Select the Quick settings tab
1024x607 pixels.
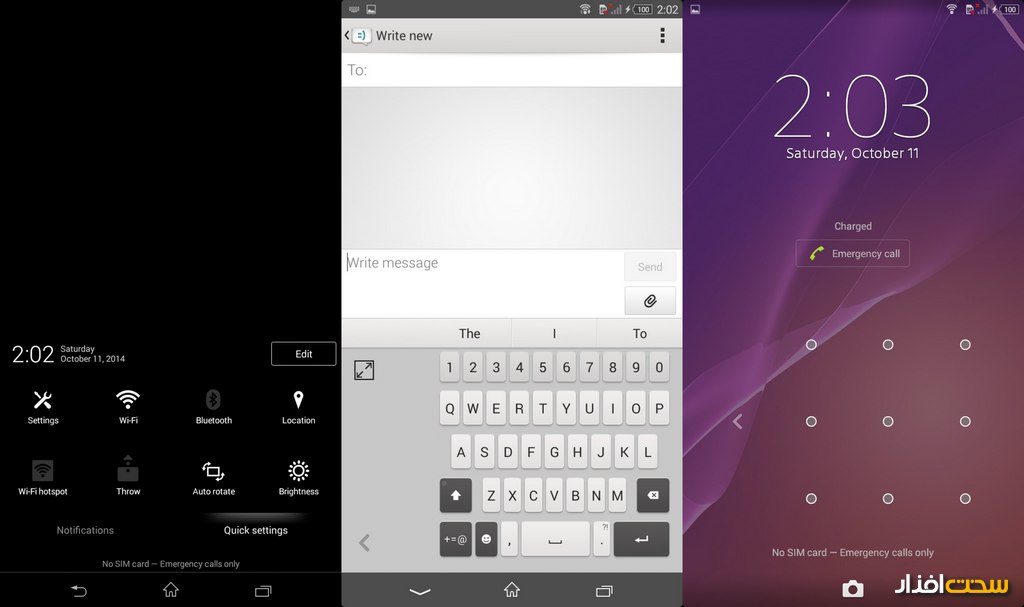tap(256, 530)
